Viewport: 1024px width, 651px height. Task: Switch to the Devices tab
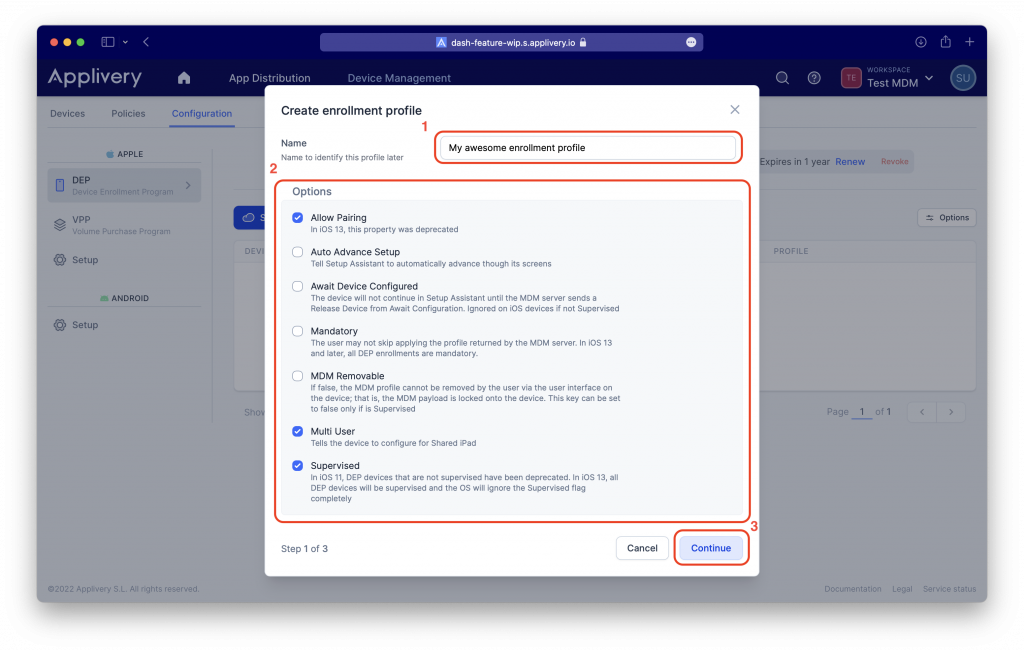[67, 114]
